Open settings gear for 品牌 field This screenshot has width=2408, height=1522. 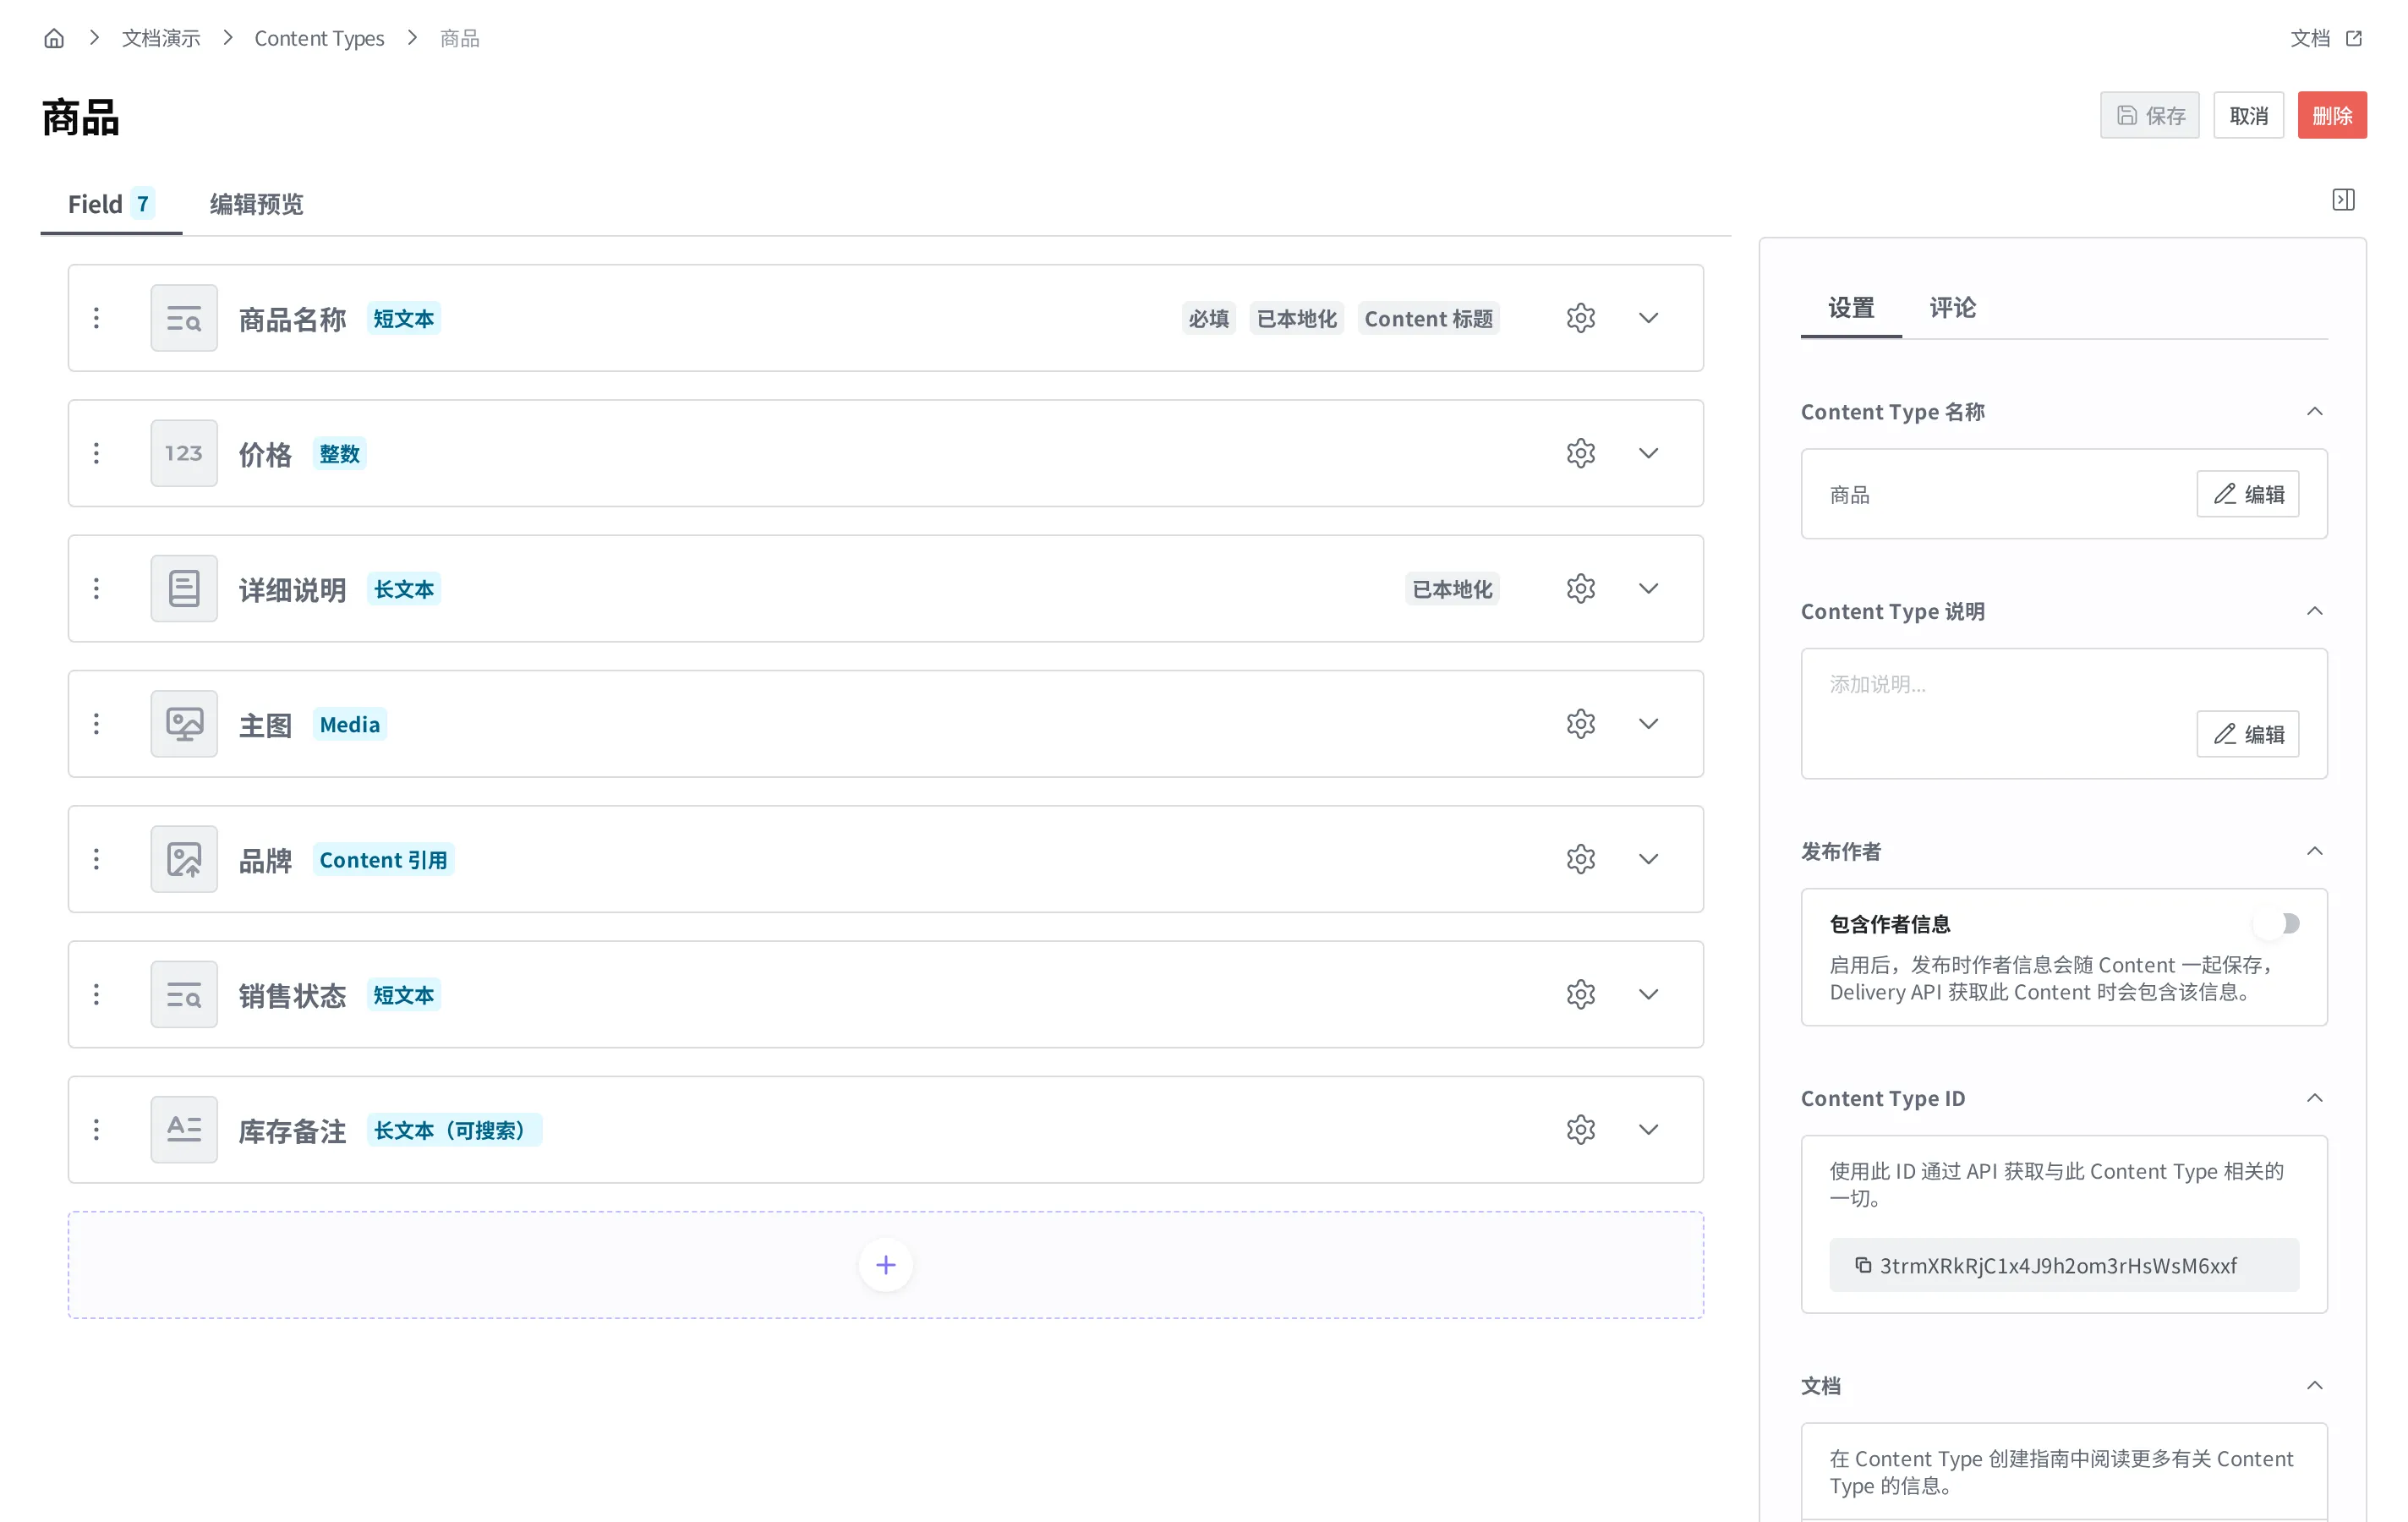[1581, 859]
